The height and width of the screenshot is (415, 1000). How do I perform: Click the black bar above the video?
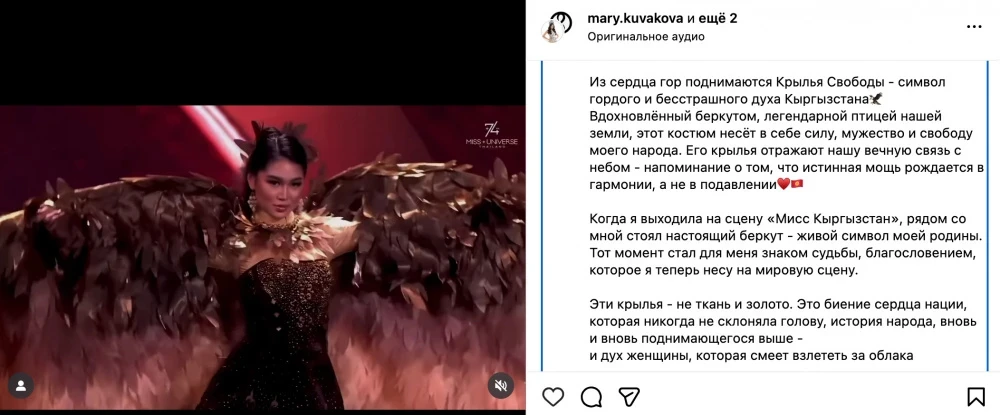point(263,52)
